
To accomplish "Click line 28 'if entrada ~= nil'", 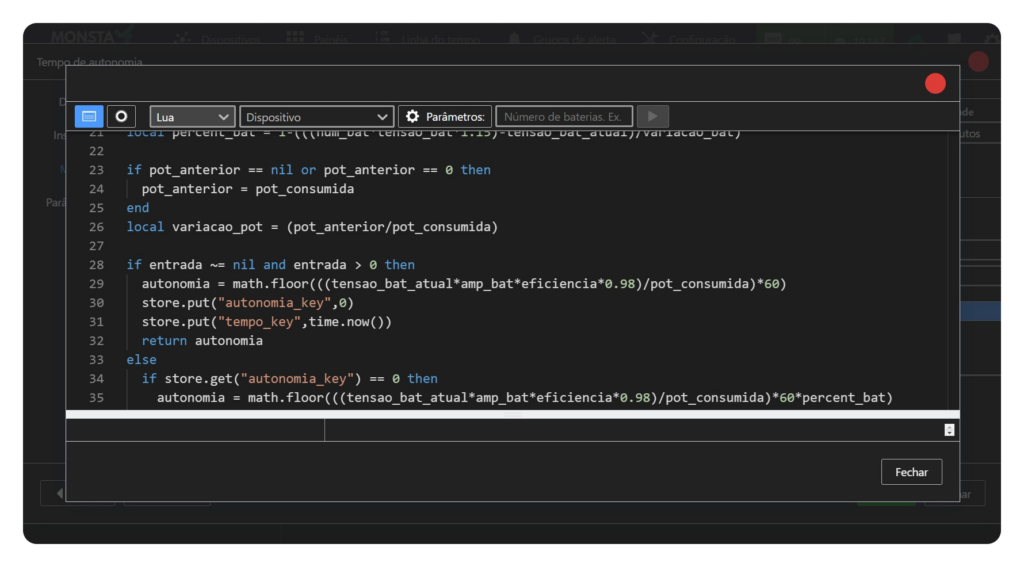I will 270,265.
